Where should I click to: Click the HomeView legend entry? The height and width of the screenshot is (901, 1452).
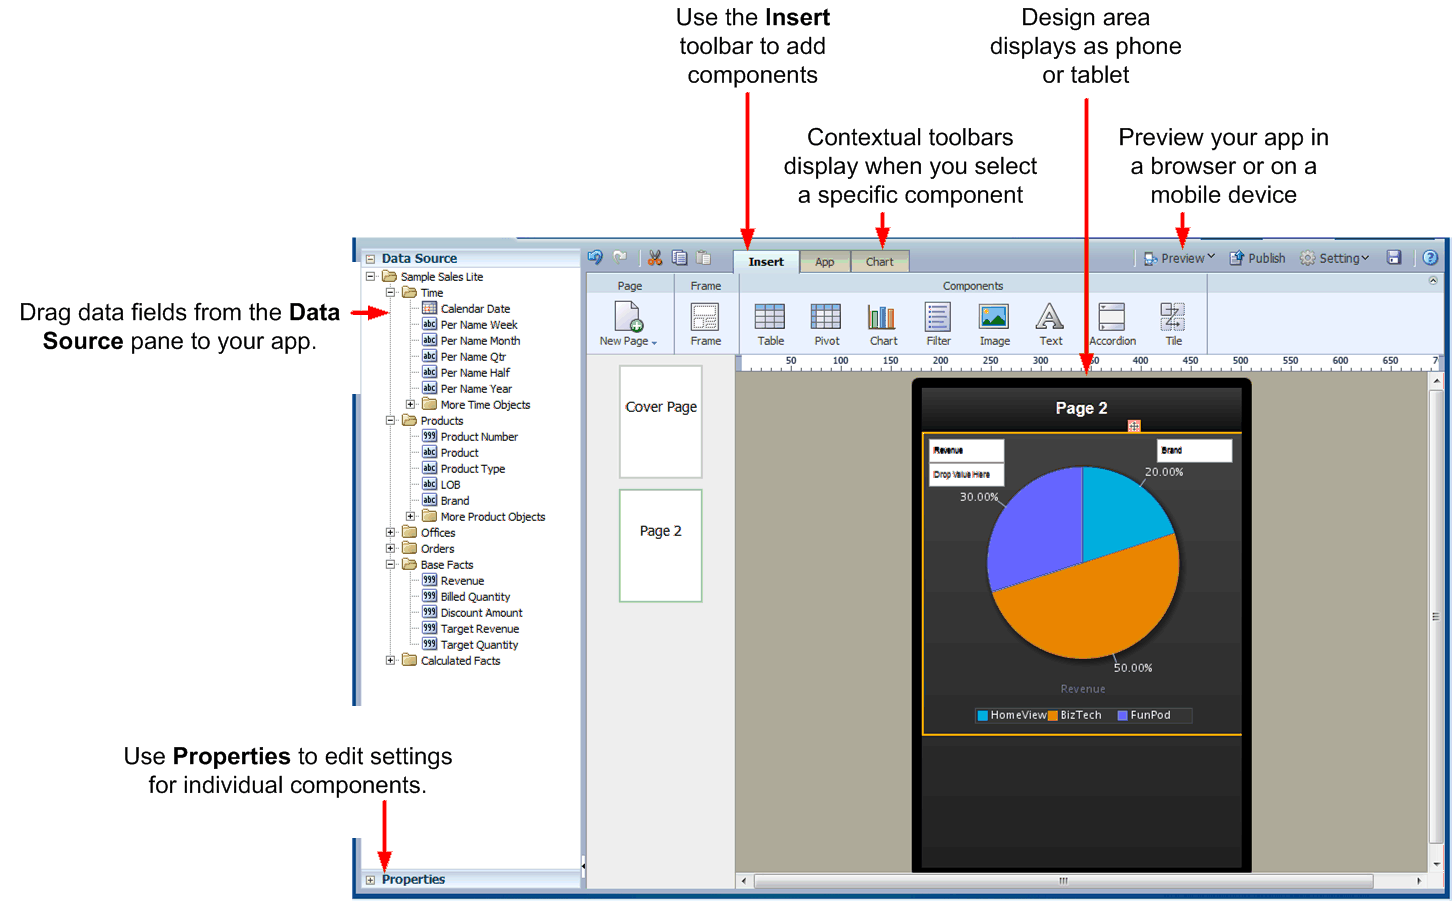coord(1011,715)
